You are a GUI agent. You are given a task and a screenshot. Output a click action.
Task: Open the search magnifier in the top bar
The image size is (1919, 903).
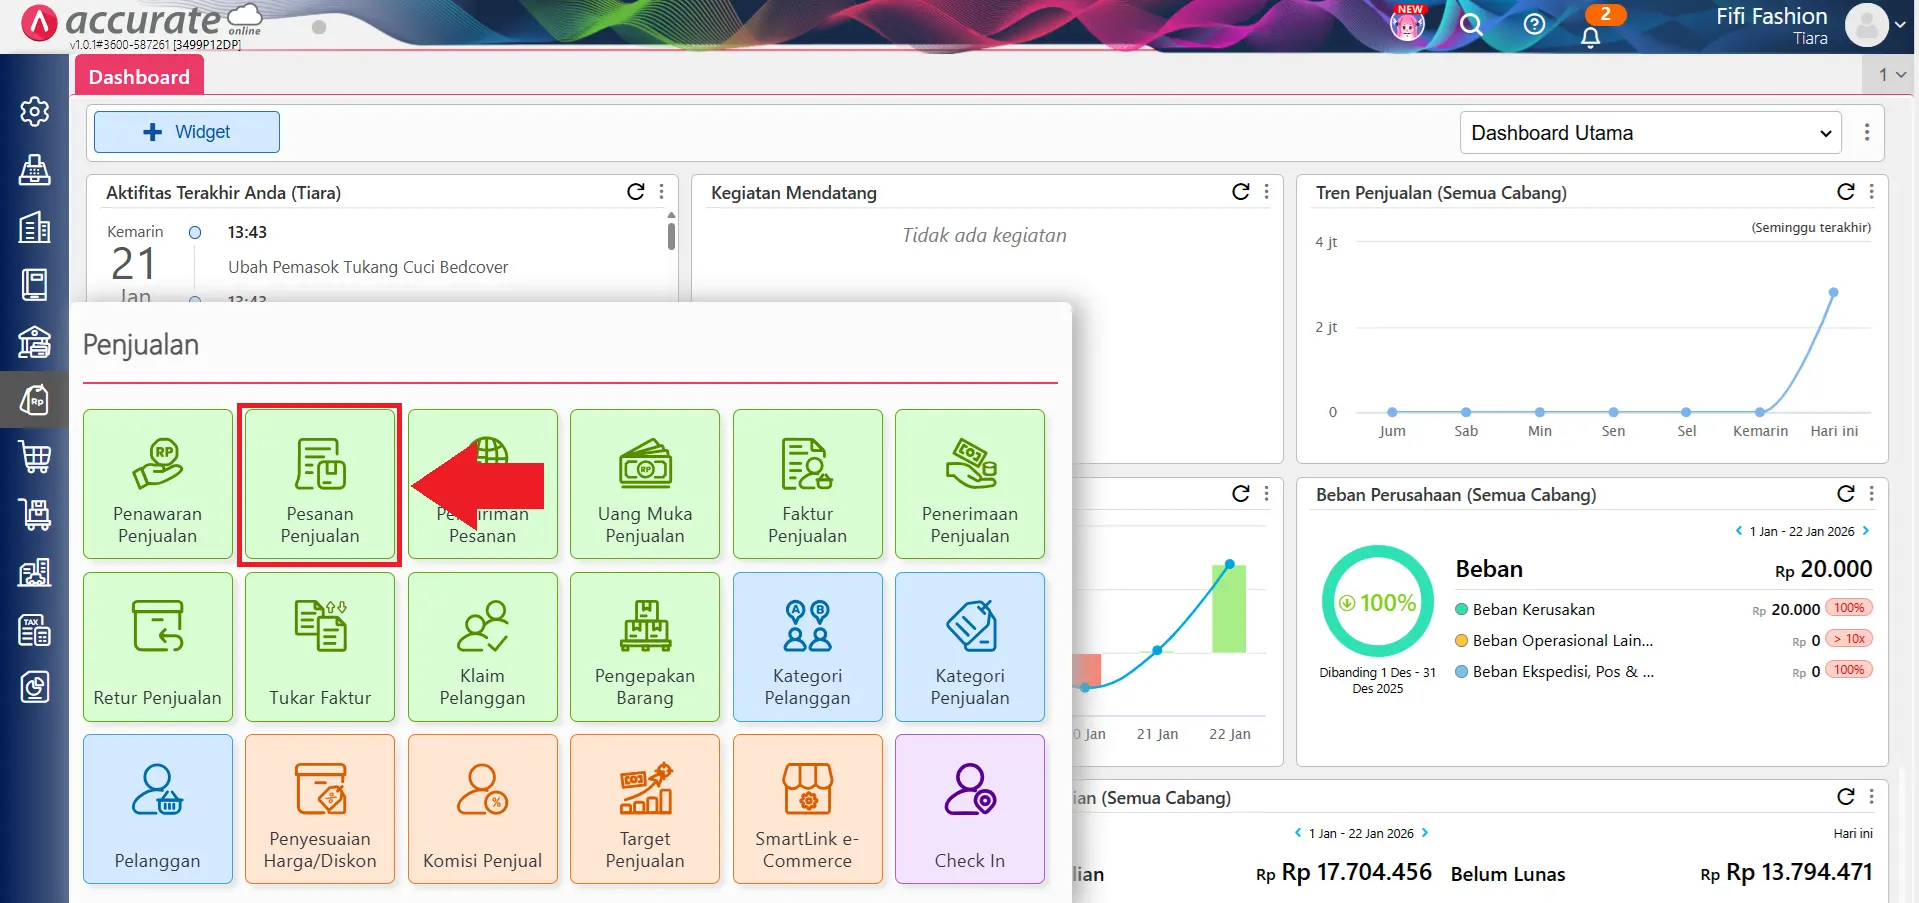click(x=1470, y=25)
